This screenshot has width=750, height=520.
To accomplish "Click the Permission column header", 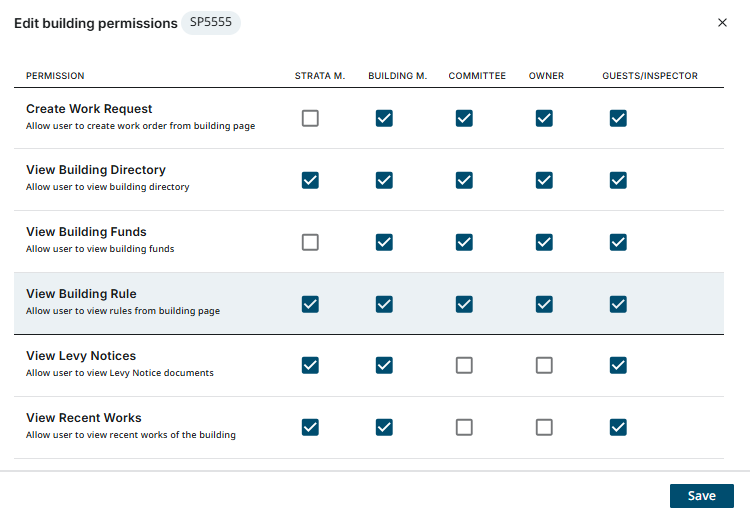I will pos(55,76).
